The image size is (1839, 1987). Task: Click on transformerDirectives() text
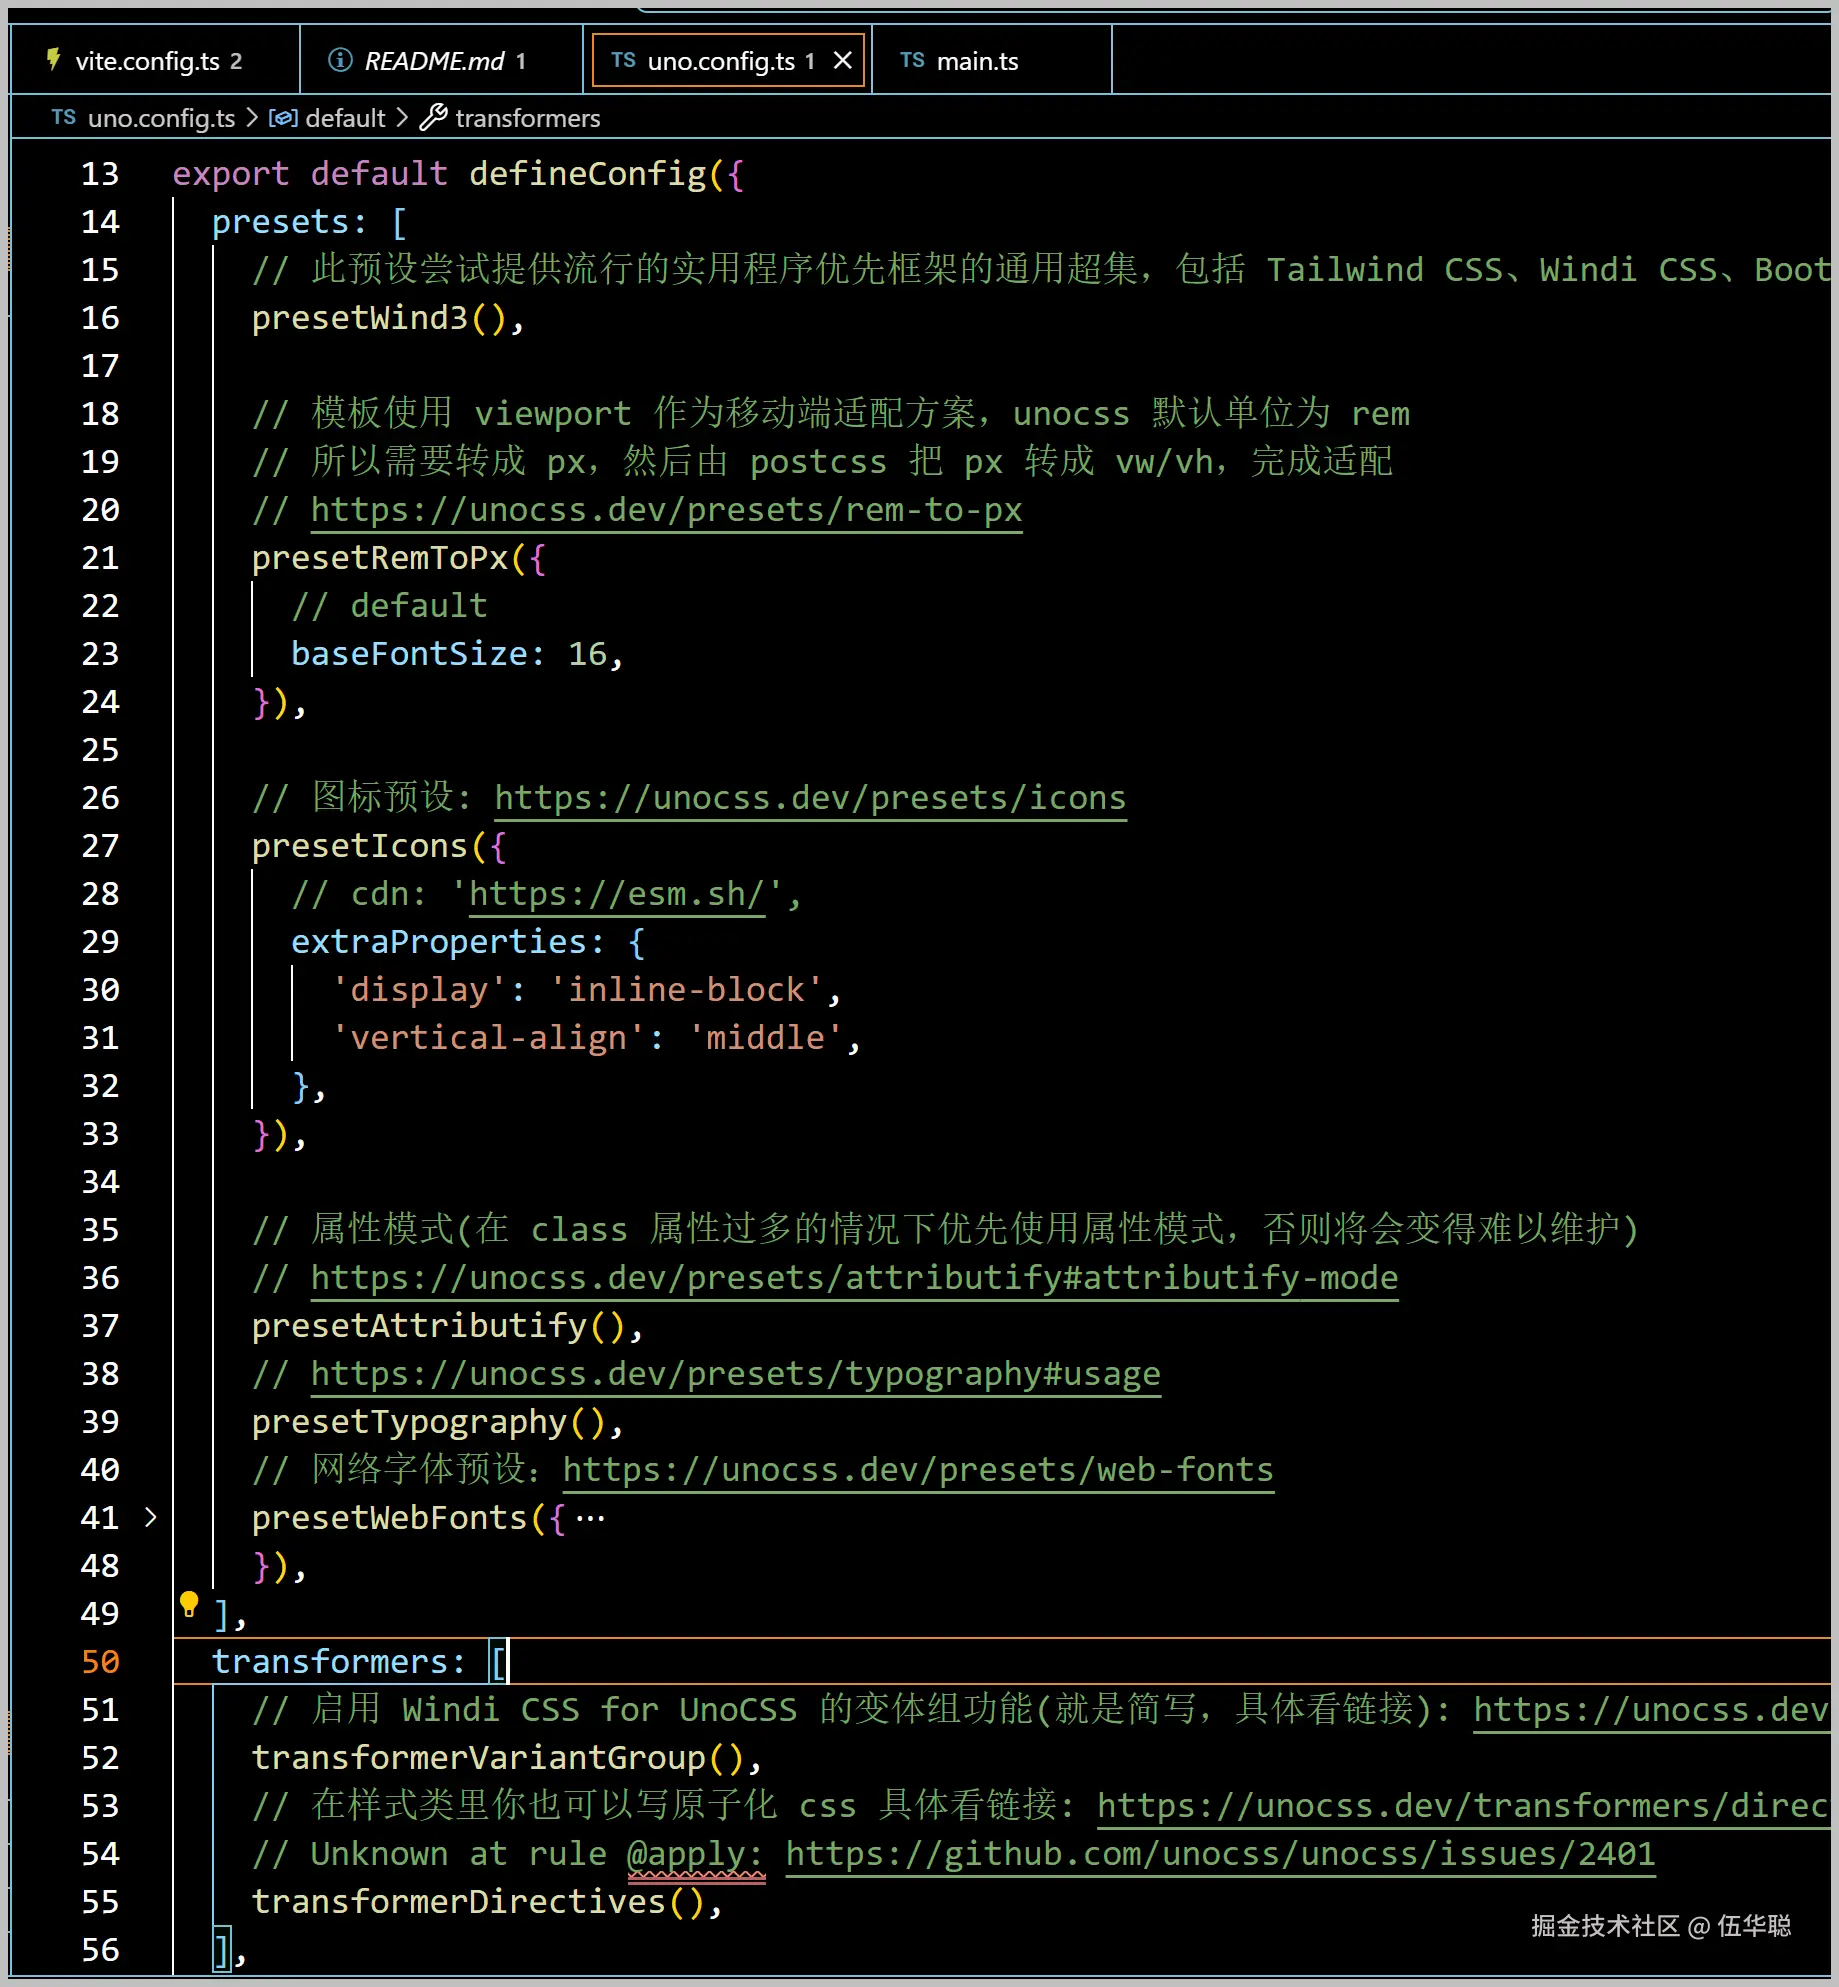coord(478,1902)
